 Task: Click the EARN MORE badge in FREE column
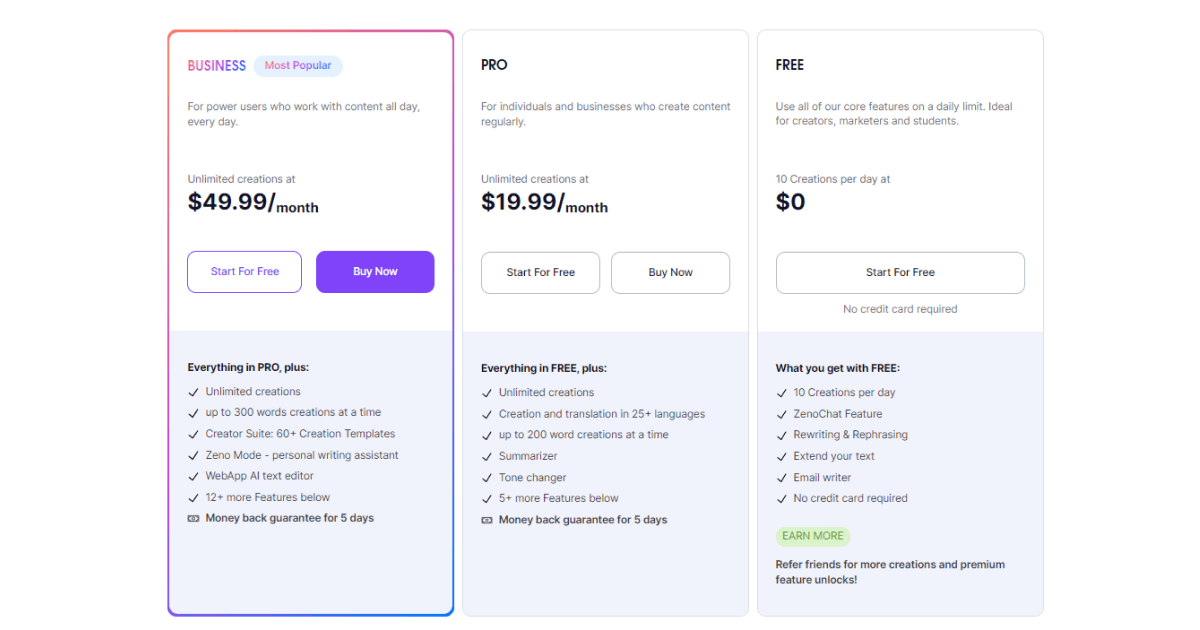pos(812,536)
